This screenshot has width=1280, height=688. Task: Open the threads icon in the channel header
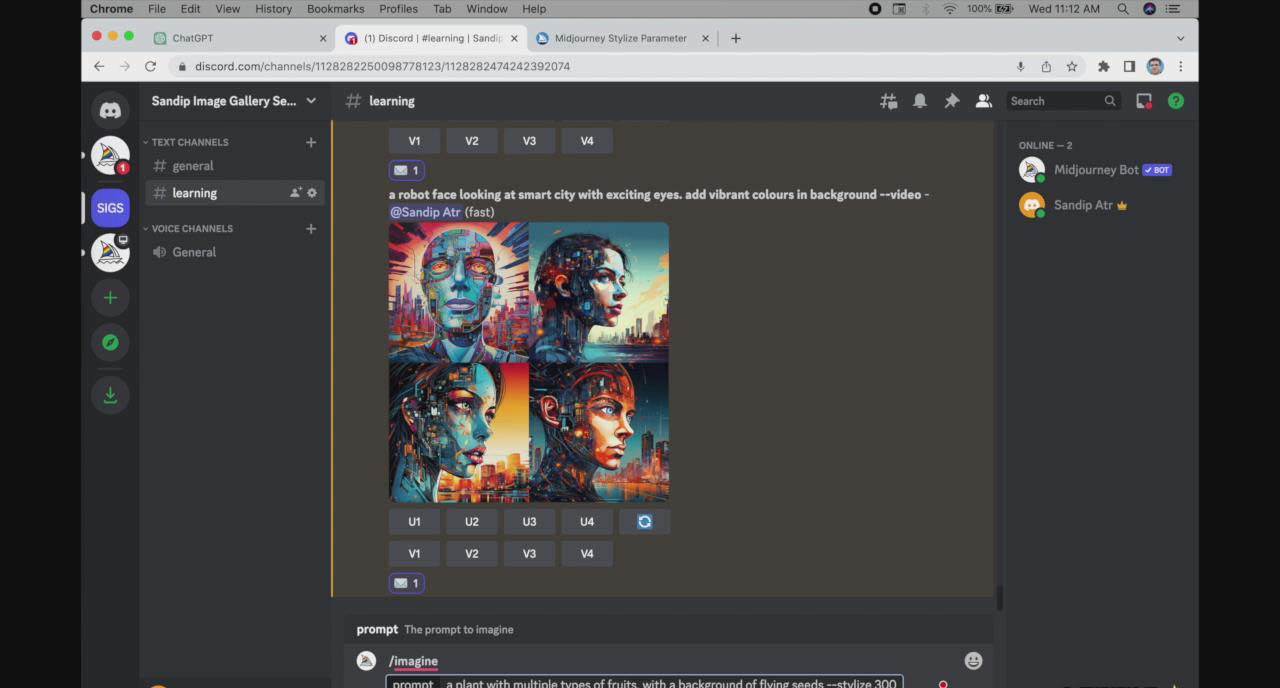[x=888, y=100]
